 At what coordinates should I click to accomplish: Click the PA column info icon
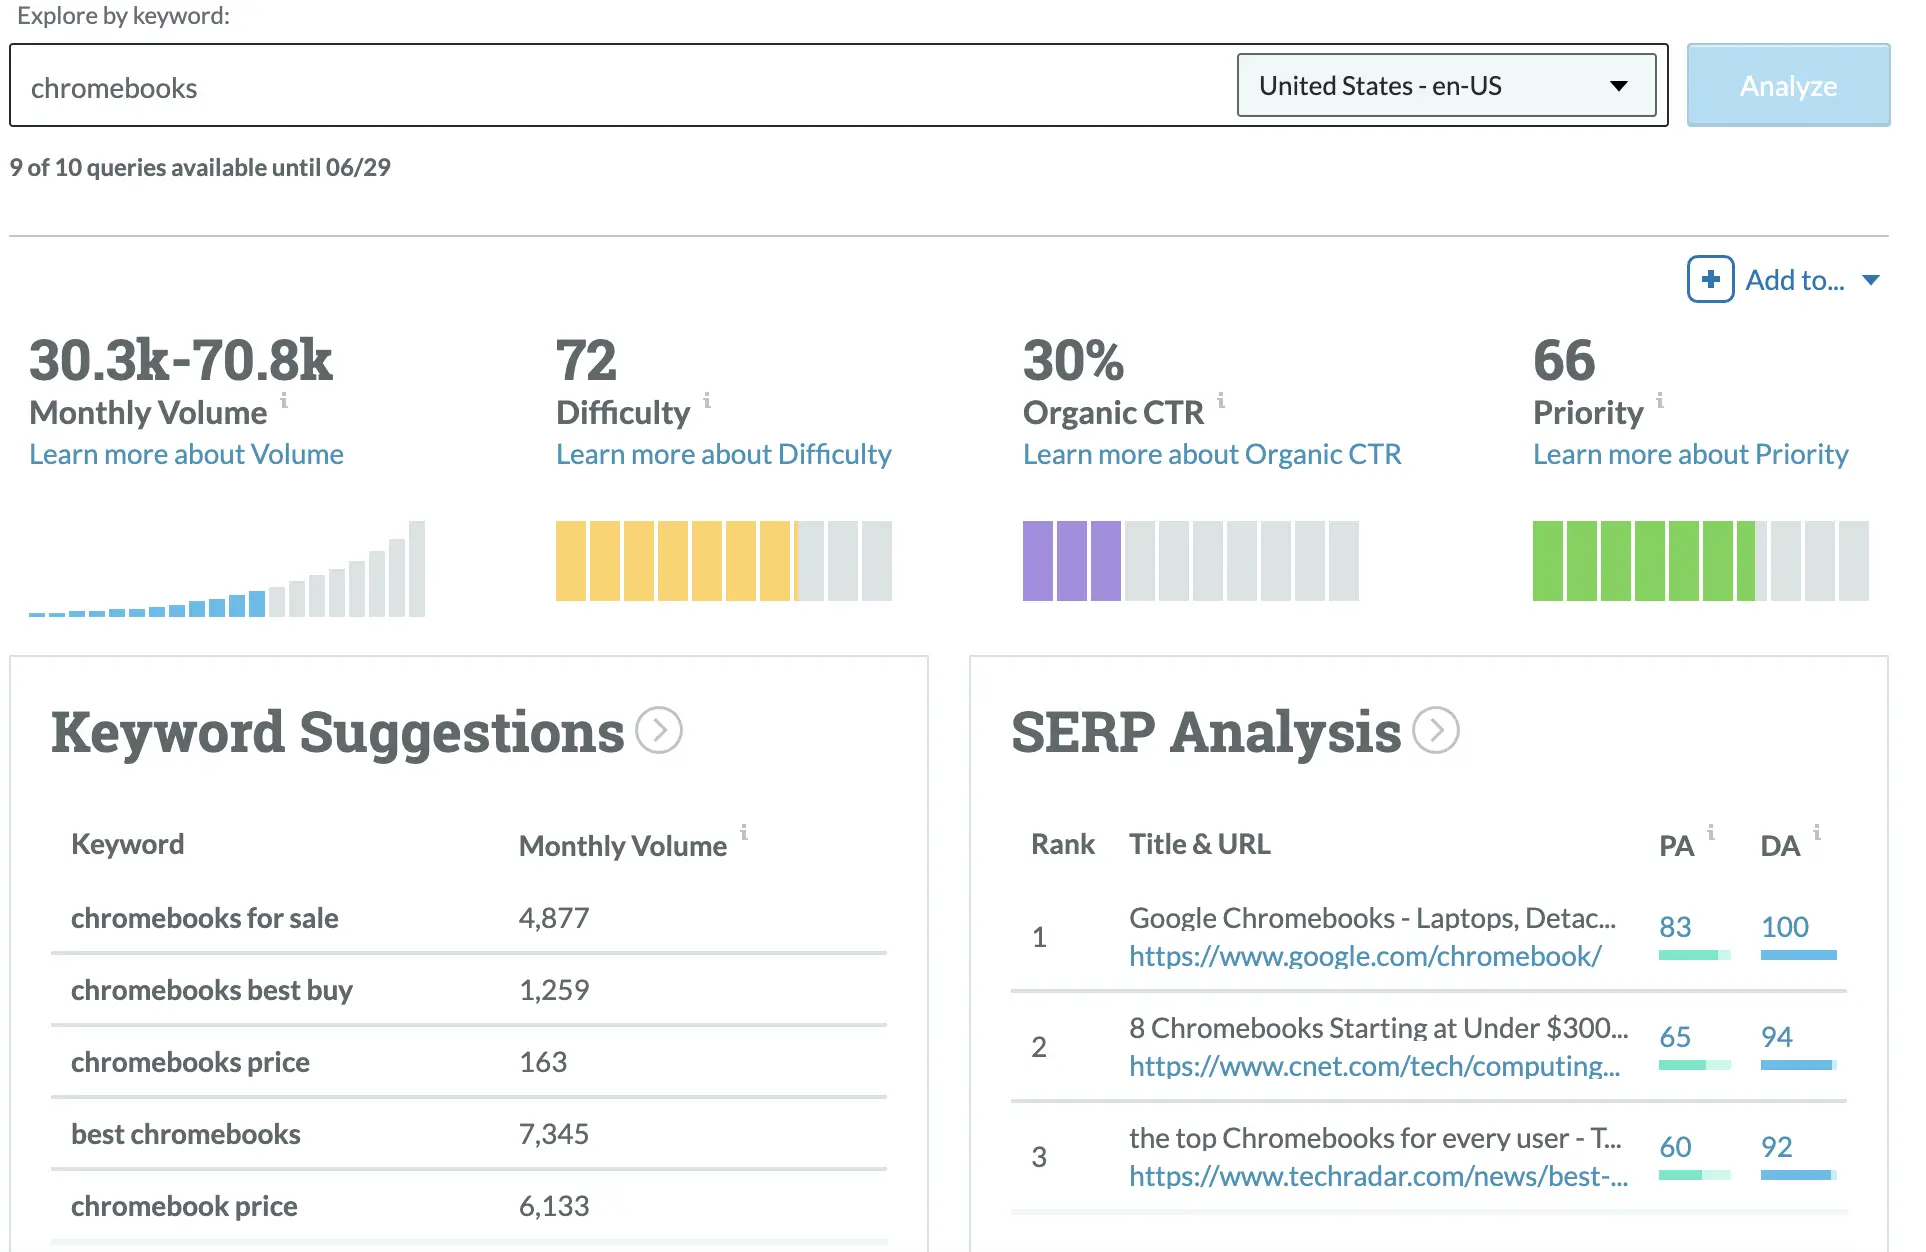click(1711, 832)
